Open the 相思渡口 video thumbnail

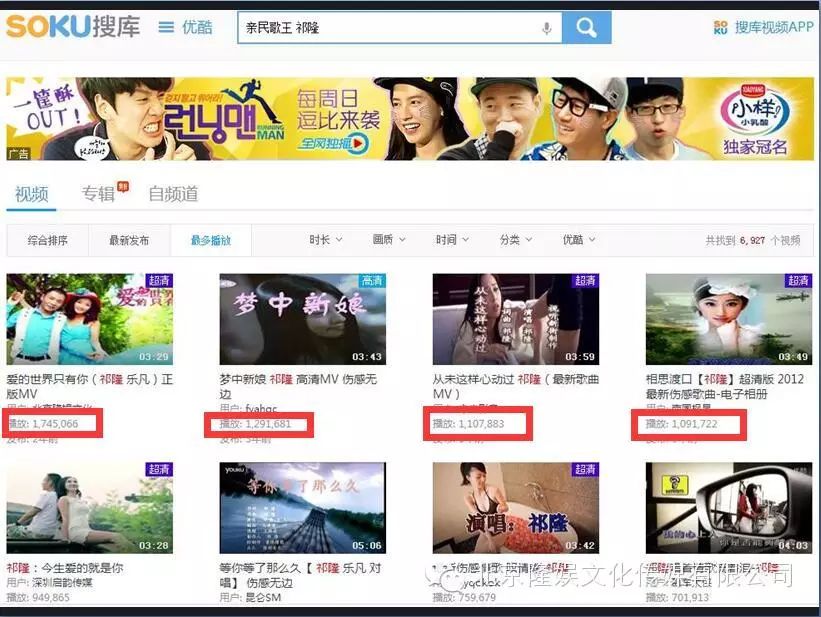coord(729,319)
